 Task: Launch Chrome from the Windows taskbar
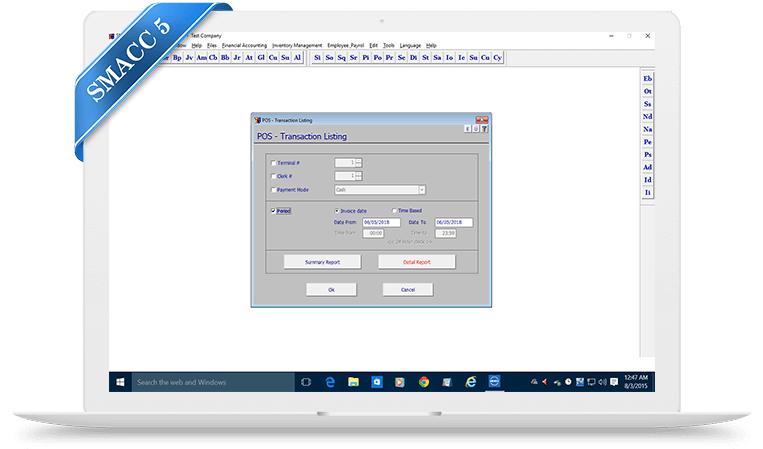[424, 382]
